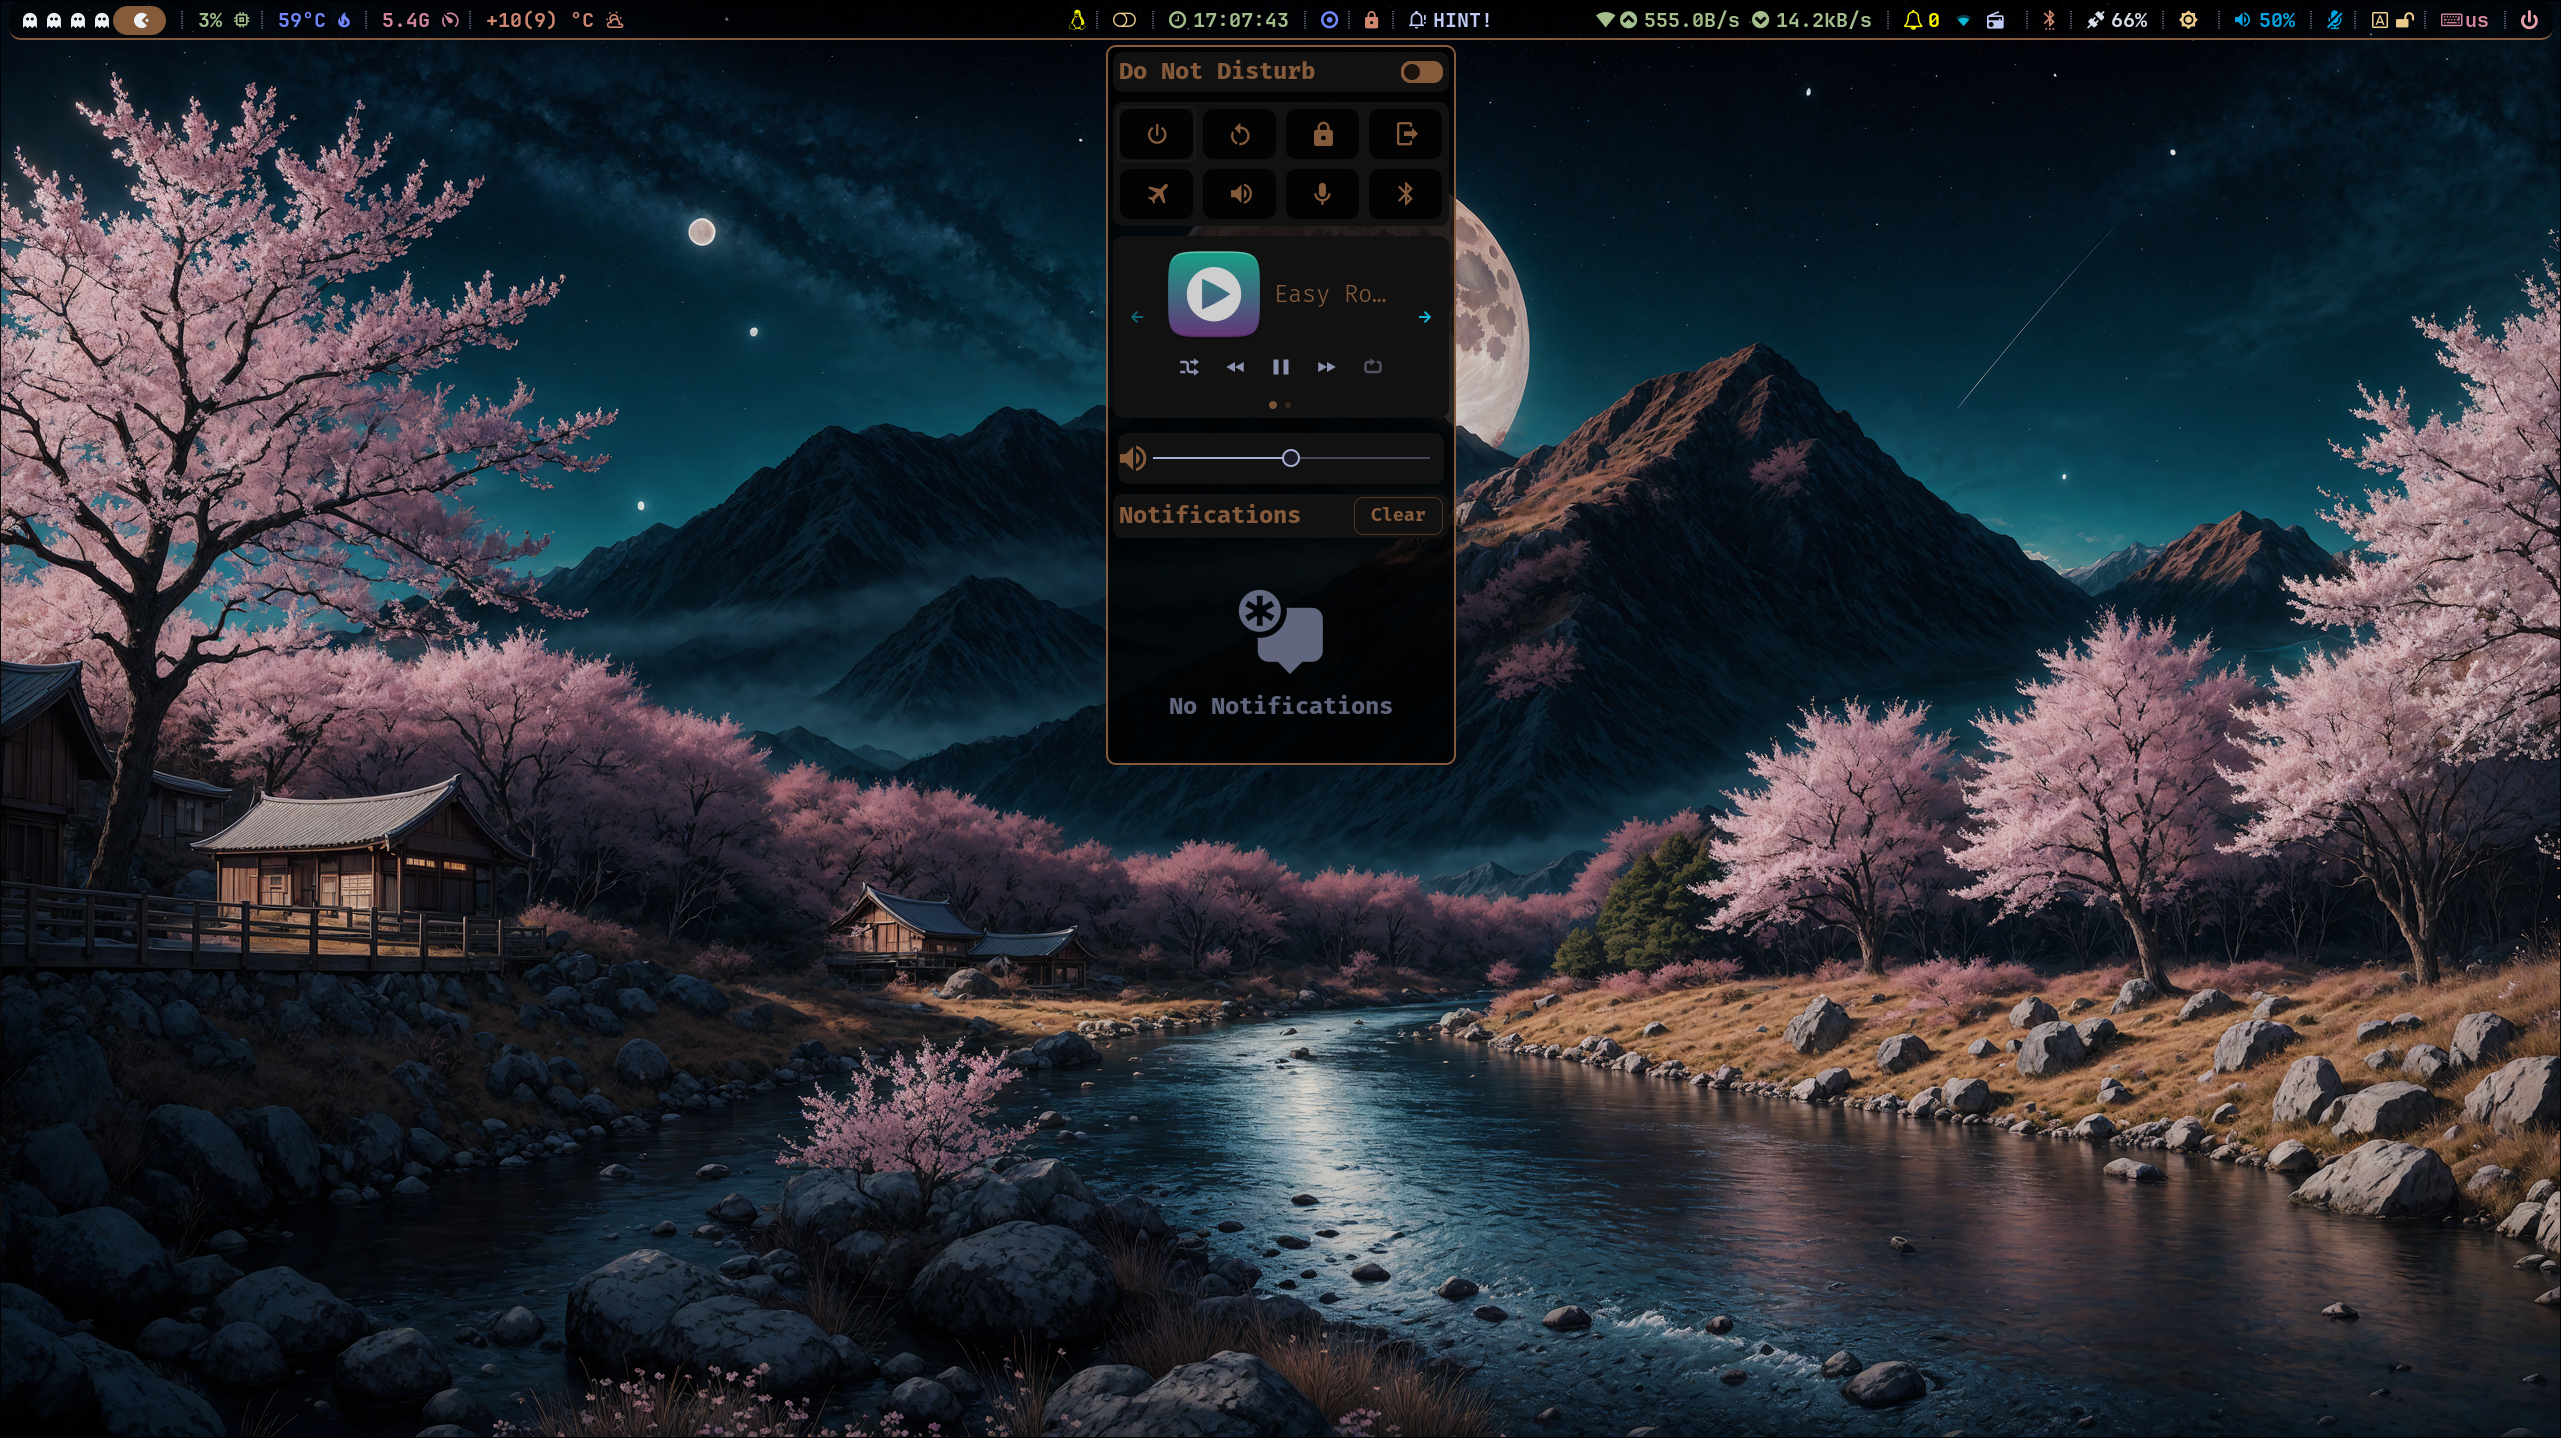Switch to next media player with right arrow
2561x1438 pixels.
[1425, 317]
